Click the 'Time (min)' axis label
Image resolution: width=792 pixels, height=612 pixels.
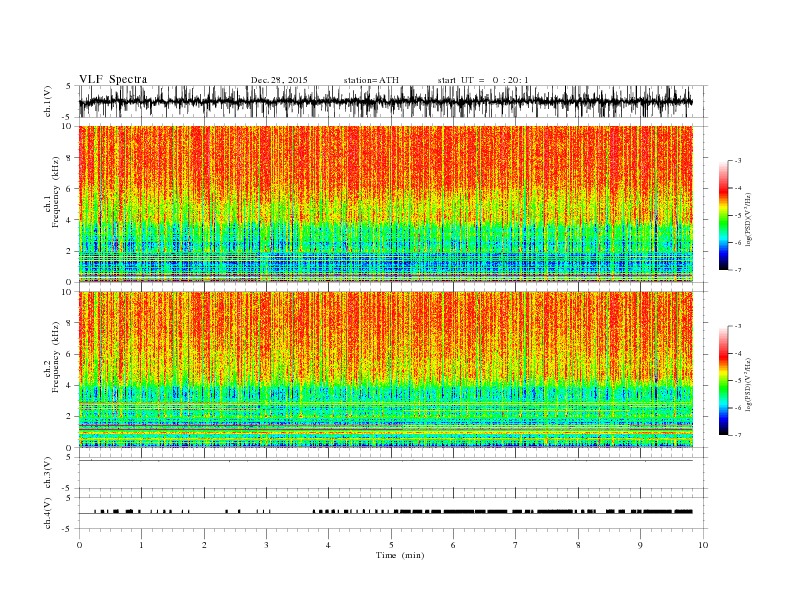tap(400, 555)
